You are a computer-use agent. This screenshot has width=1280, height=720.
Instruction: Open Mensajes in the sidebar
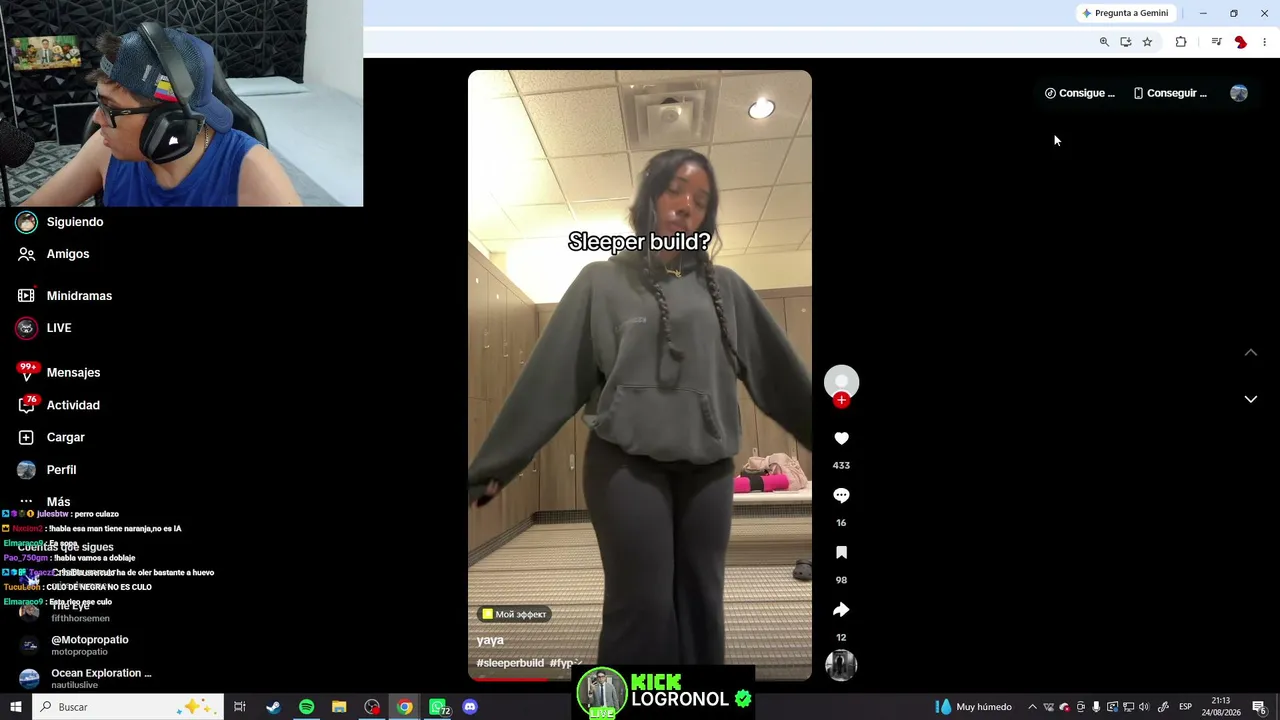(59, 372)
